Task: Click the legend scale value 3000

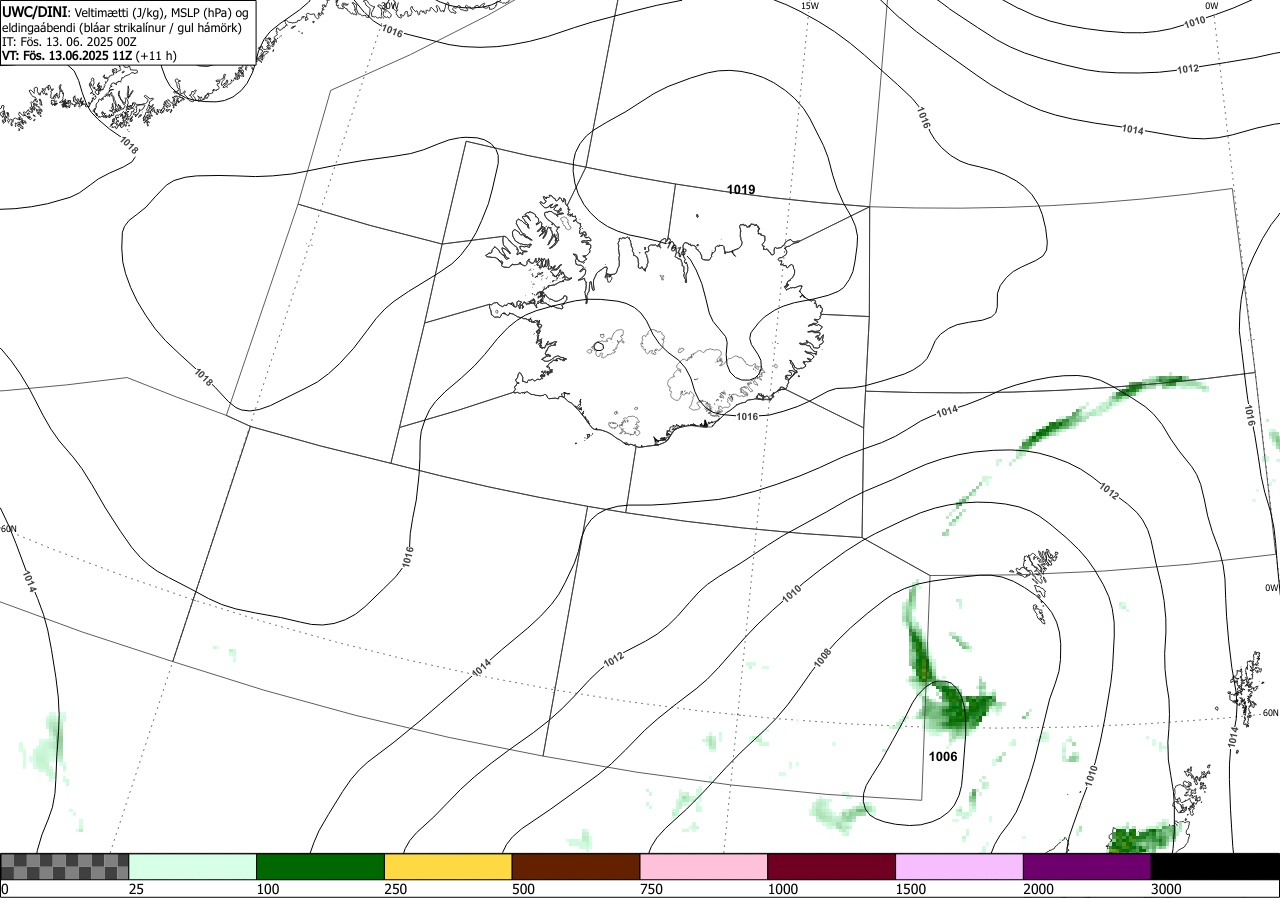Action: click(1166, 889)
